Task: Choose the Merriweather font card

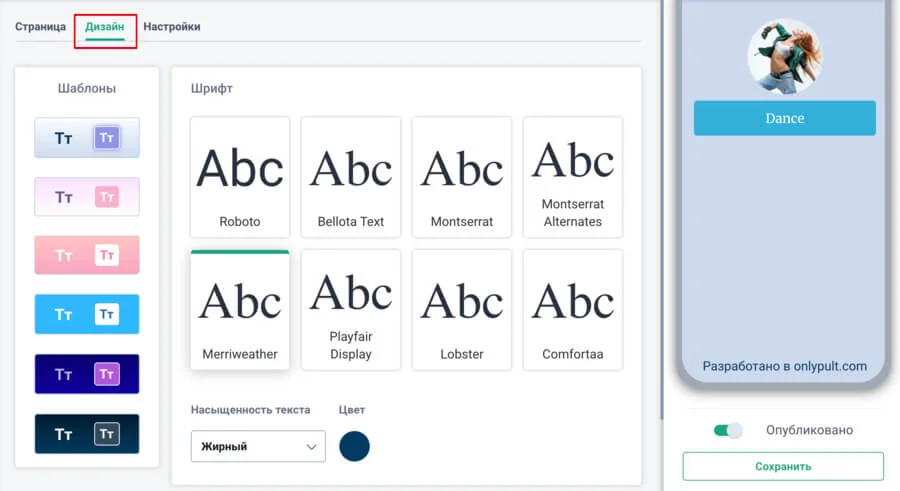Action: 239,310
